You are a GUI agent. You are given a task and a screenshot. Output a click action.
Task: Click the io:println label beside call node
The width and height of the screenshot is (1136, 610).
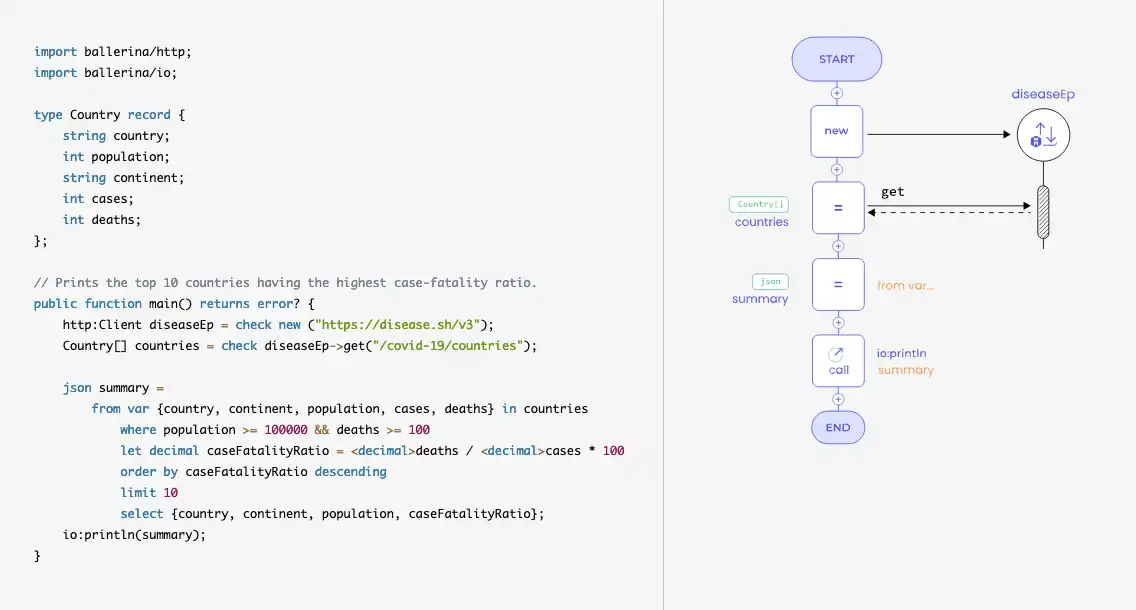908,353
